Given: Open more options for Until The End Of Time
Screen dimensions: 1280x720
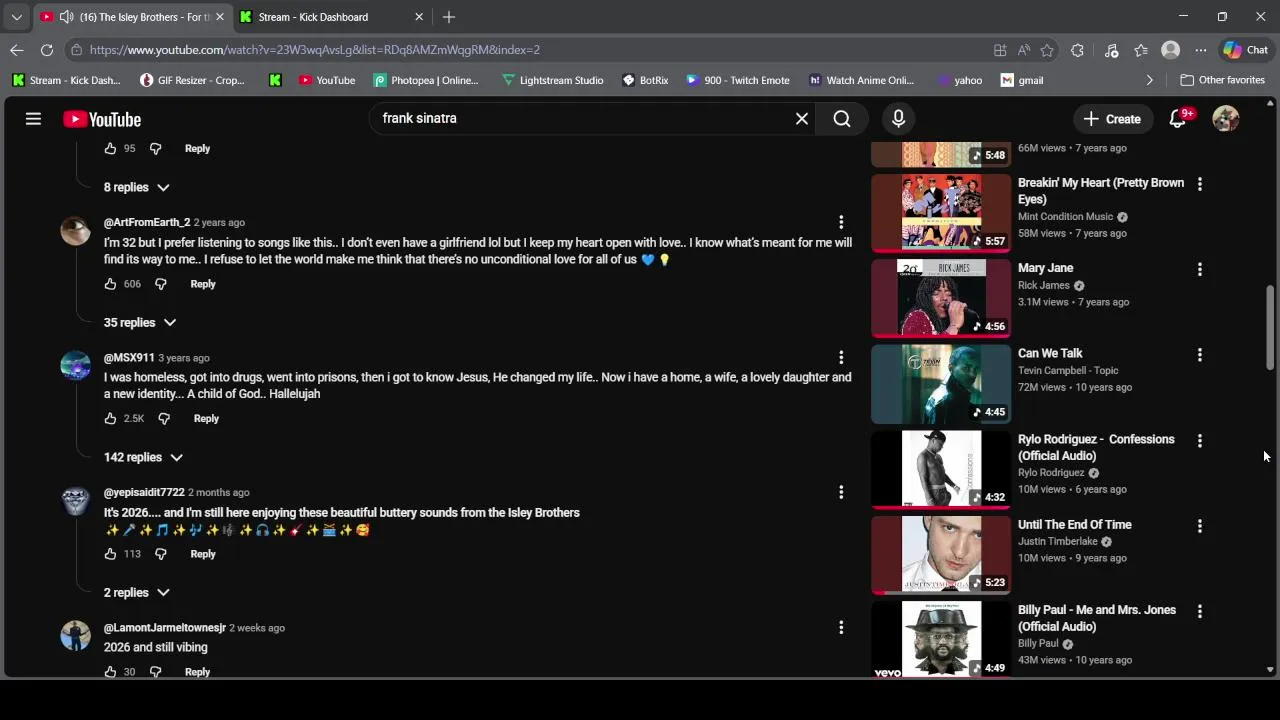Looking at the screenshot, I should pyautogui.click(x=1200, y=526).
